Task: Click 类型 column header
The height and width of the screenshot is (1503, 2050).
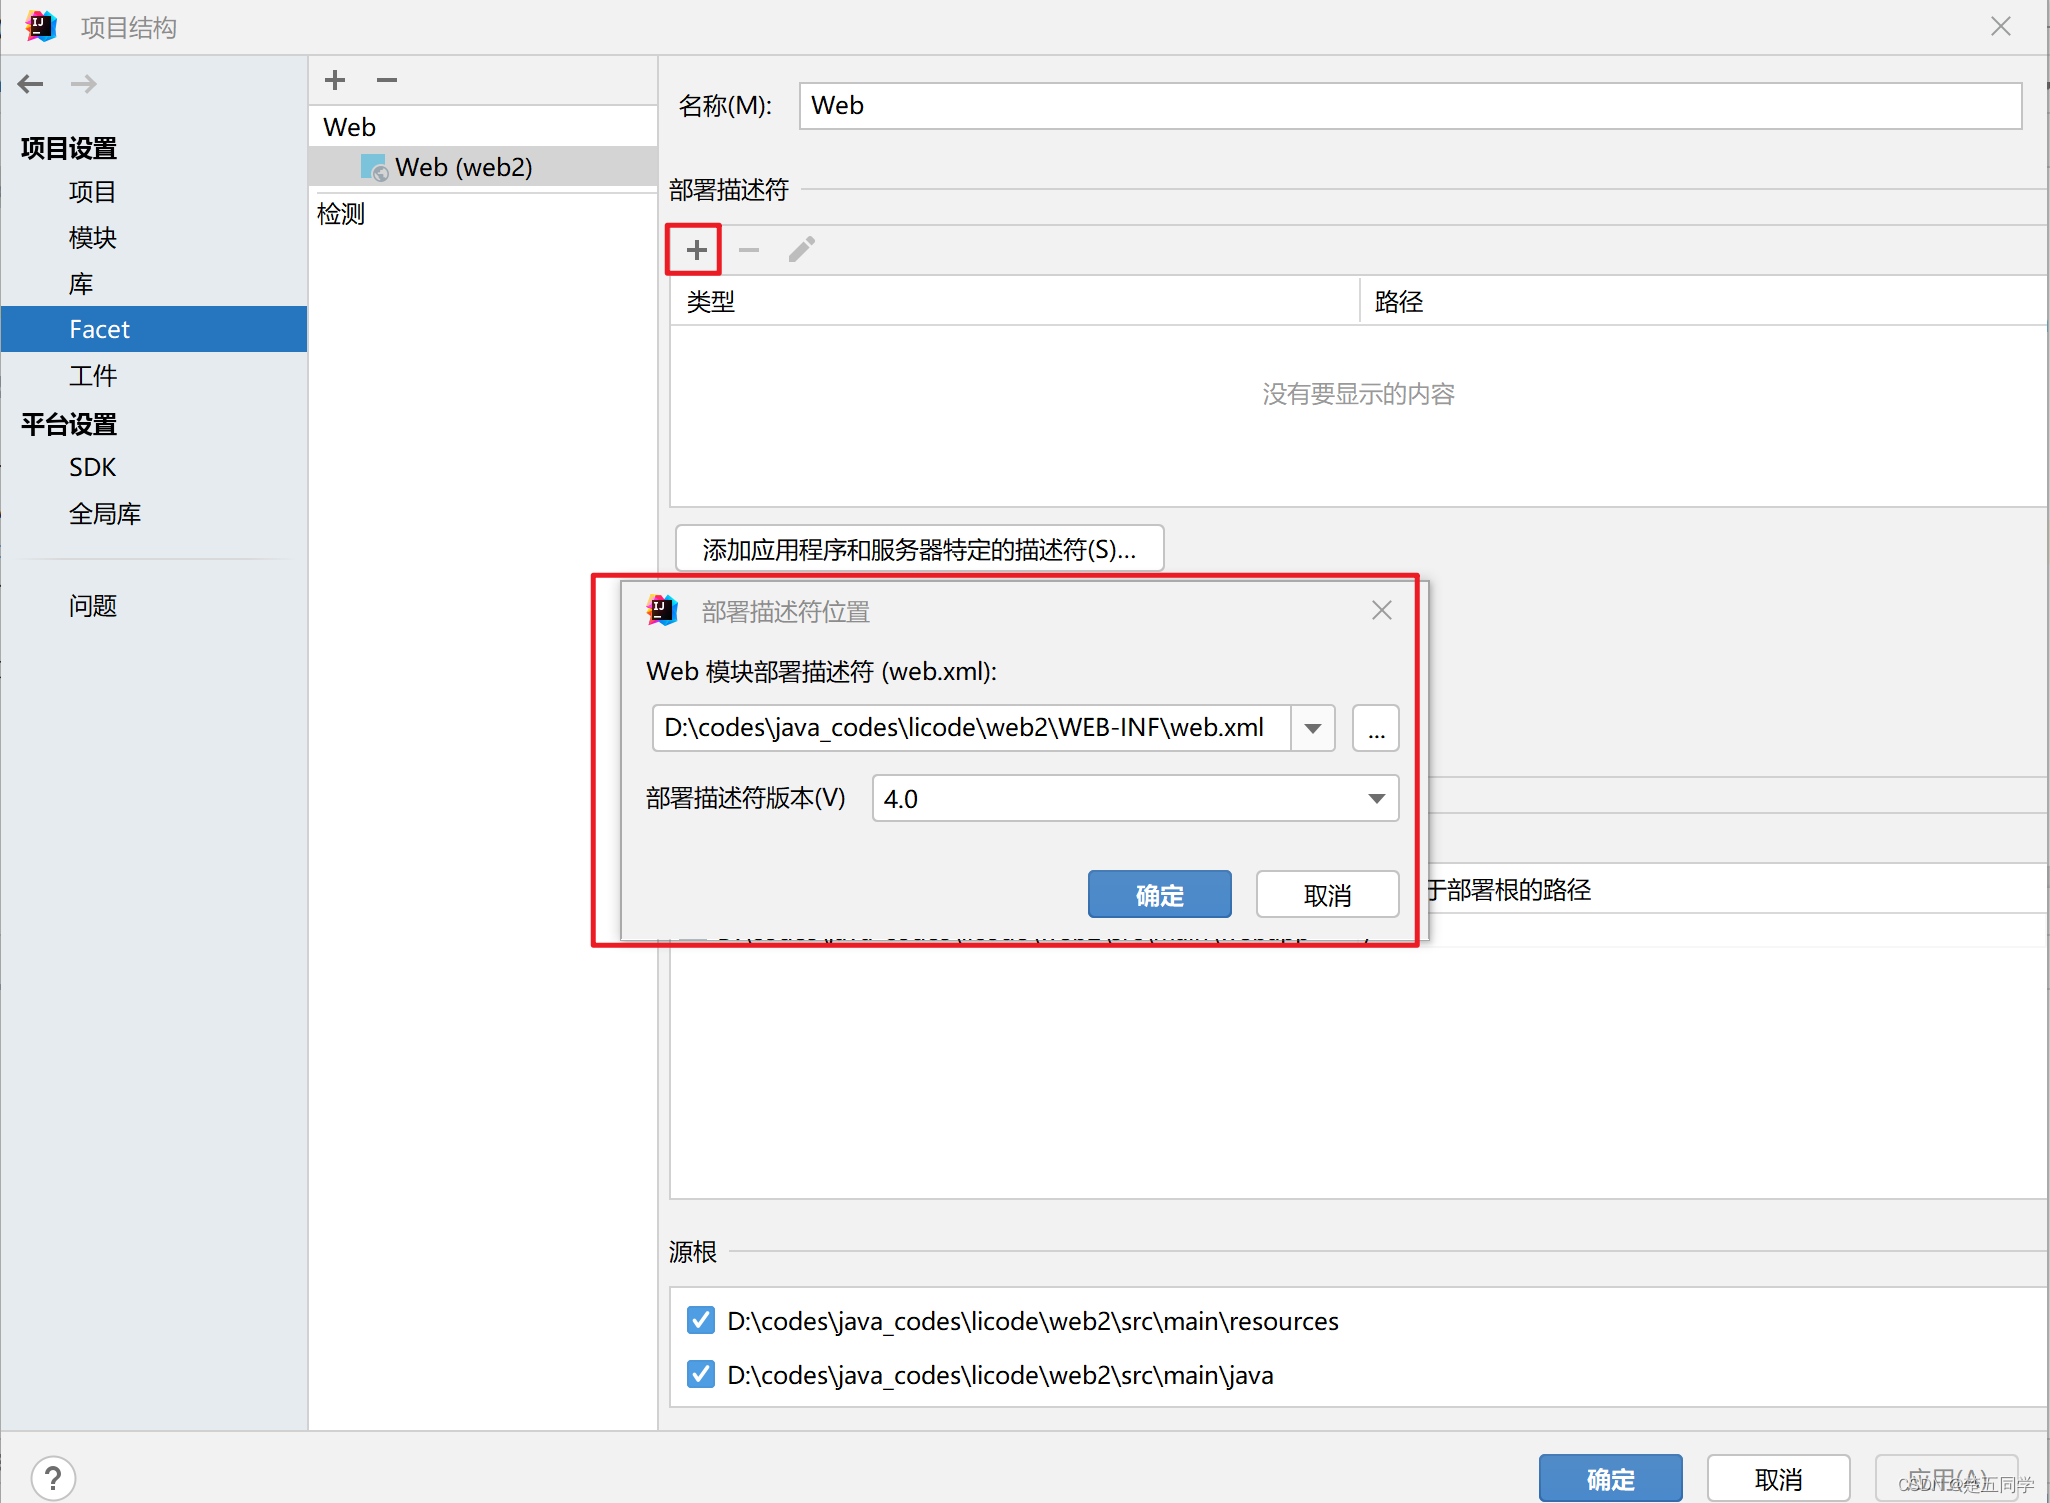Action: 1015,301
